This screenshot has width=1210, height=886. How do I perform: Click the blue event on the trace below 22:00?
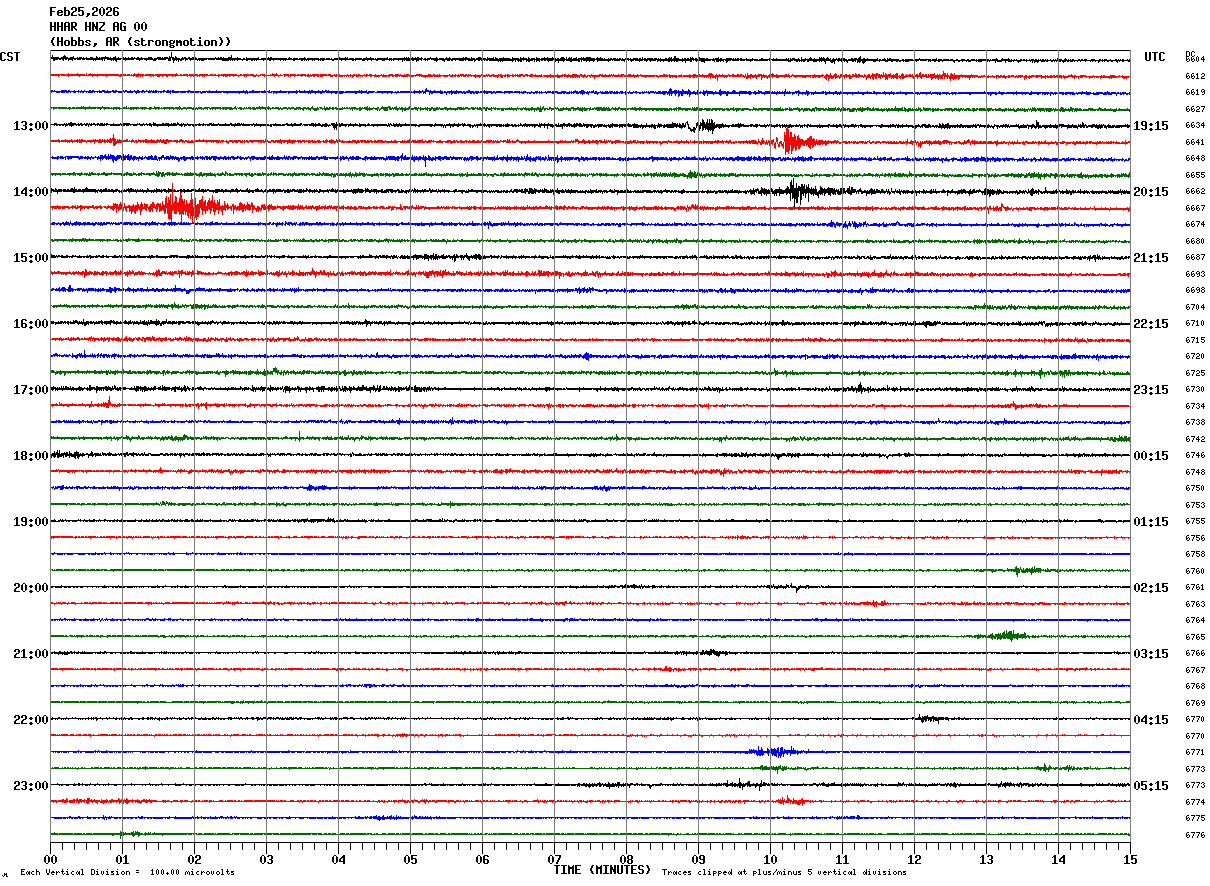(772, 751)
